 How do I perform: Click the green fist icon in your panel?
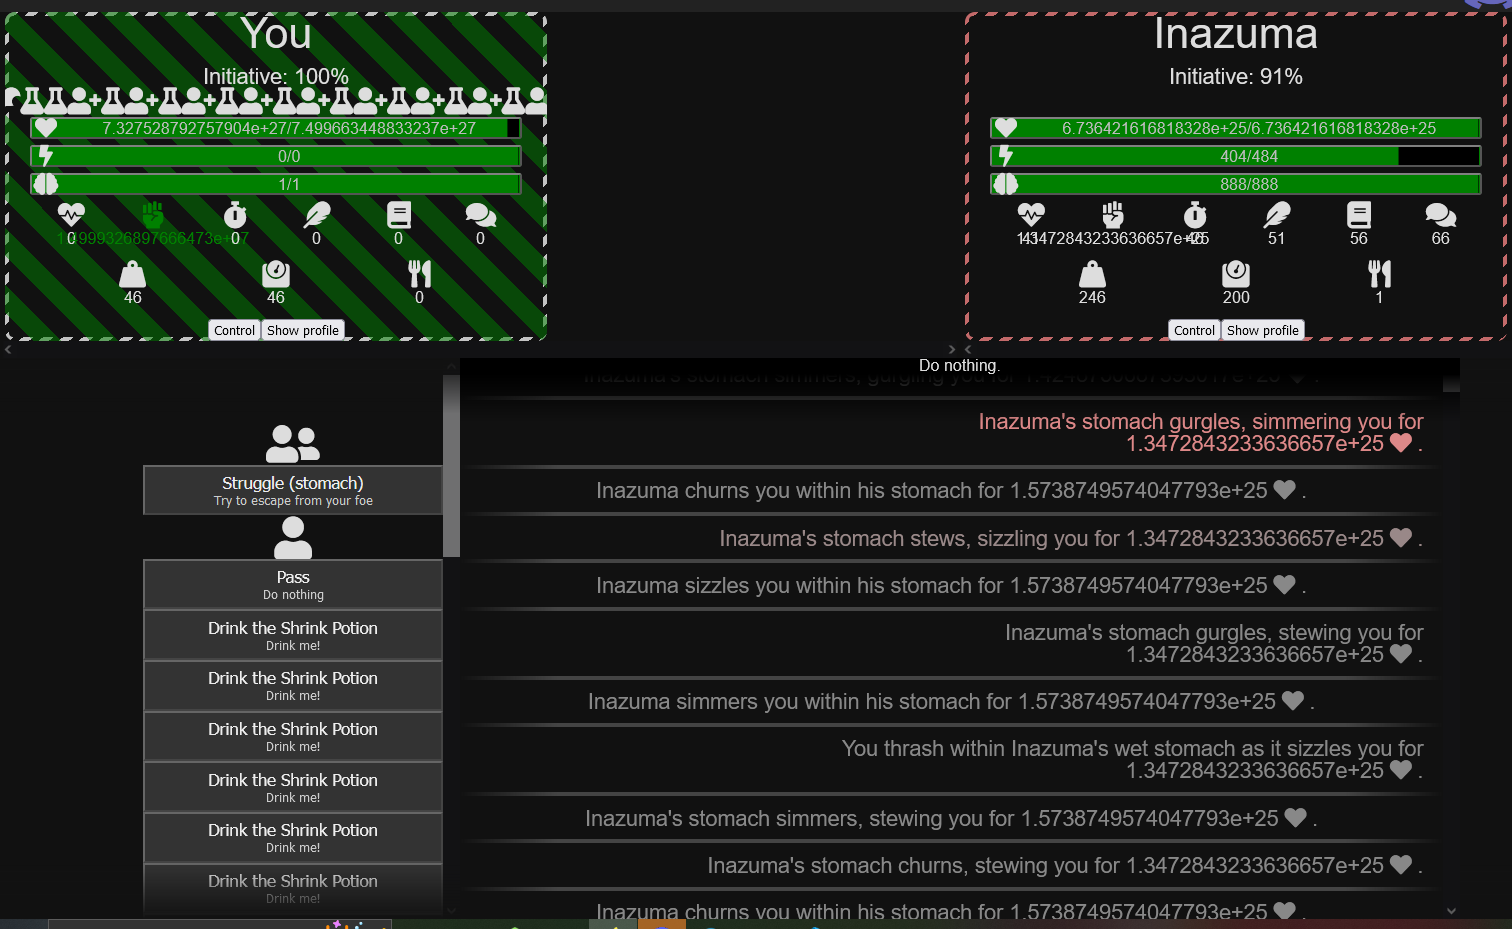pos(152,215)
